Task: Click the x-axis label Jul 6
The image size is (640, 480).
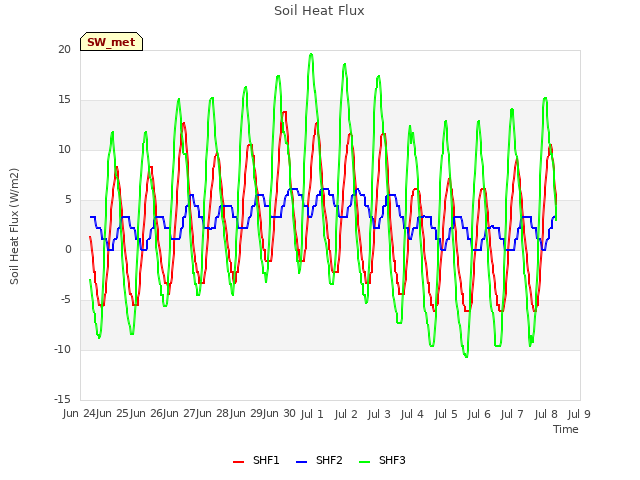Action: click(x=479, y=414)
